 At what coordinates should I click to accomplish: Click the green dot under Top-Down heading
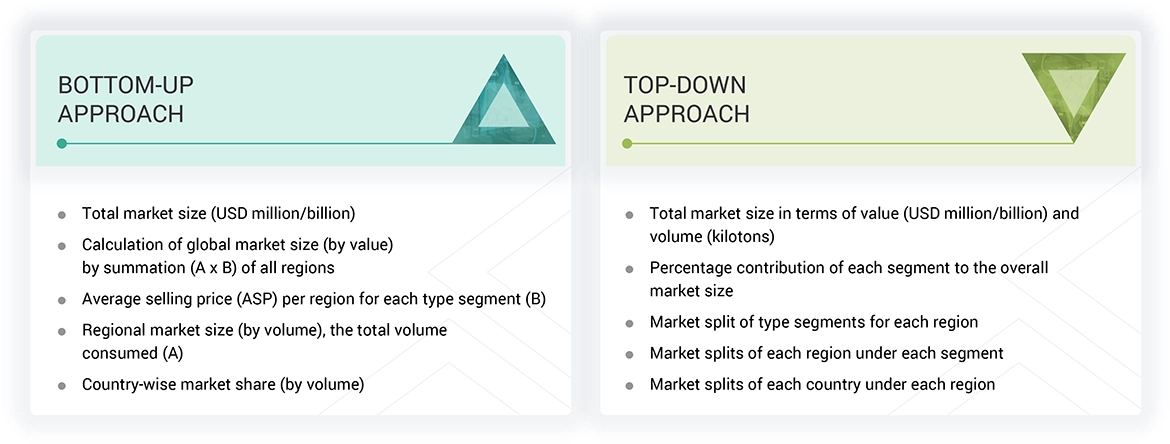627,144
